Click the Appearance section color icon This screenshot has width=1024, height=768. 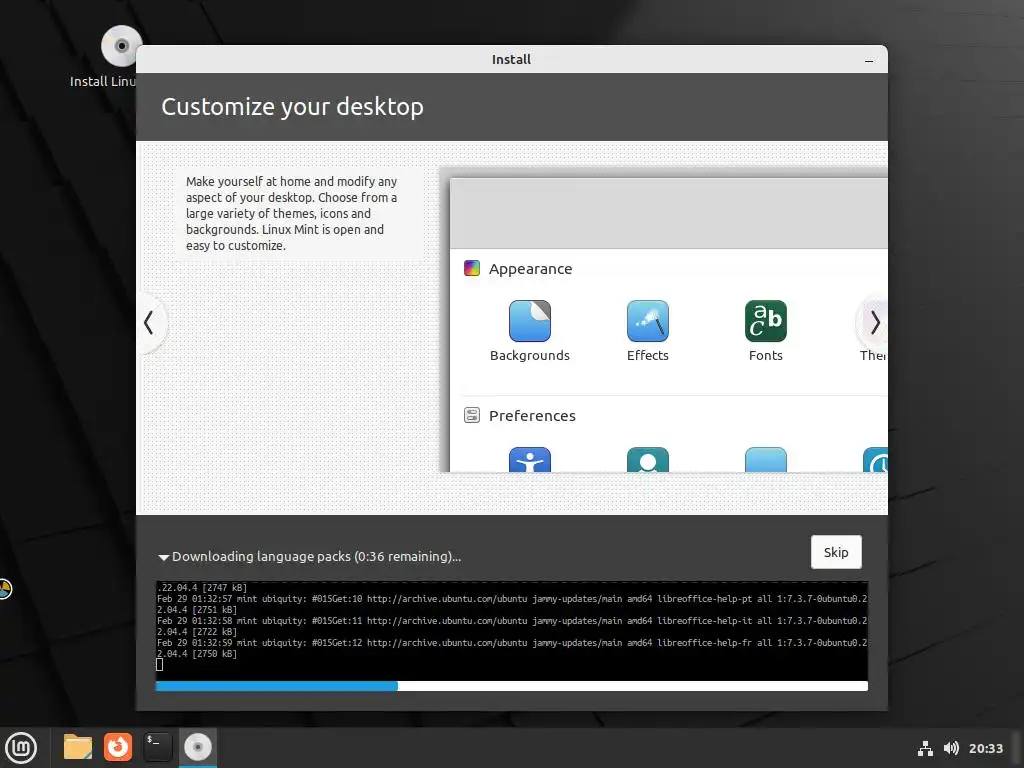tap(472, 268)
